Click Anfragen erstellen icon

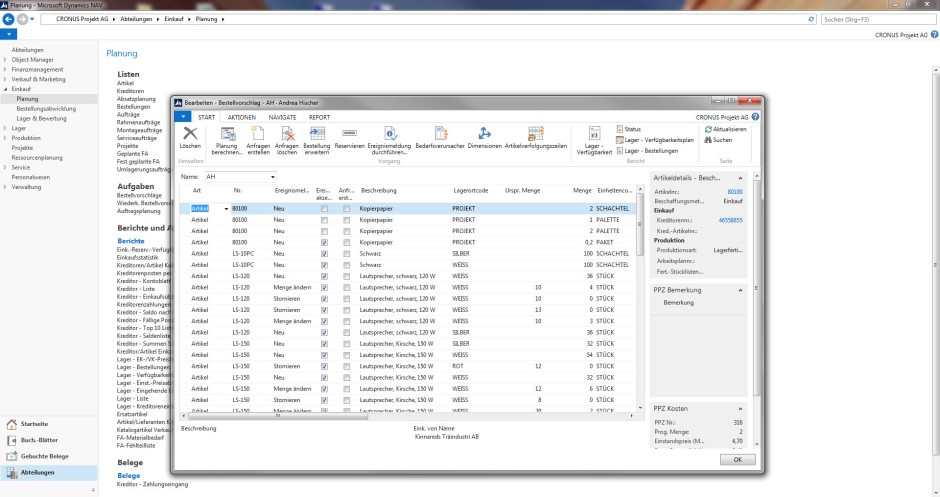pyautogui.click(x=258, y=134)
